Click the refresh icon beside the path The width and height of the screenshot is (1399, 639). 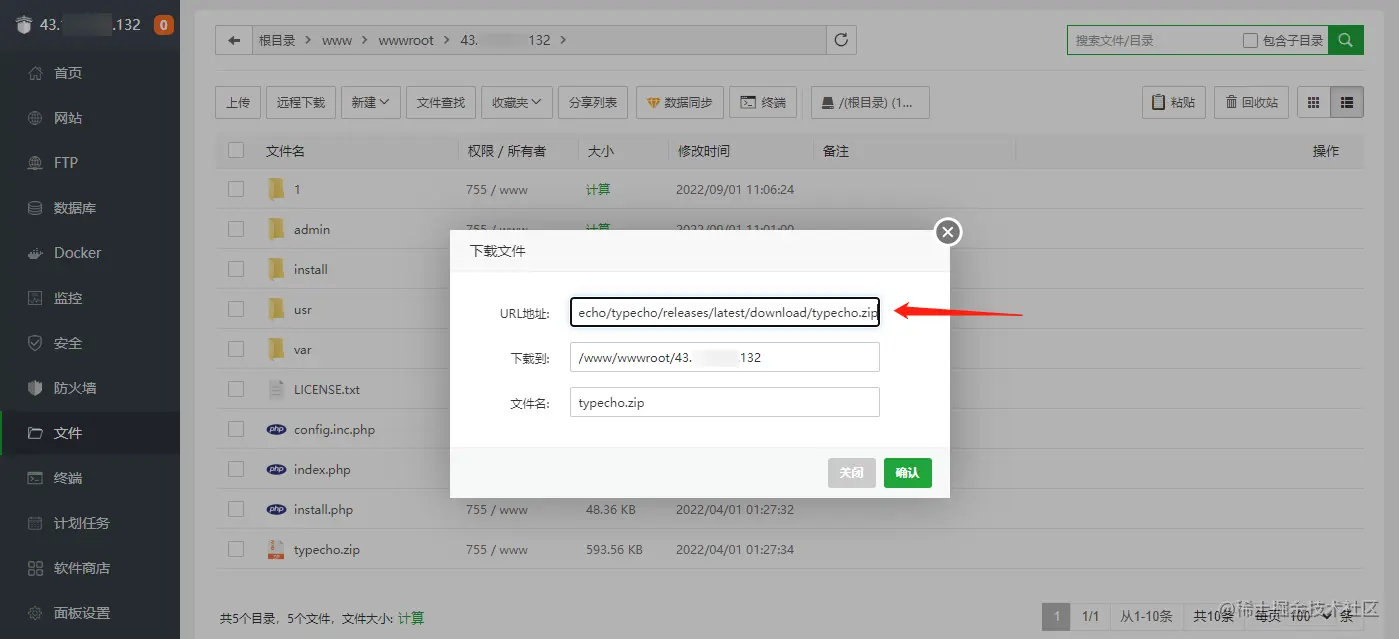841,40
